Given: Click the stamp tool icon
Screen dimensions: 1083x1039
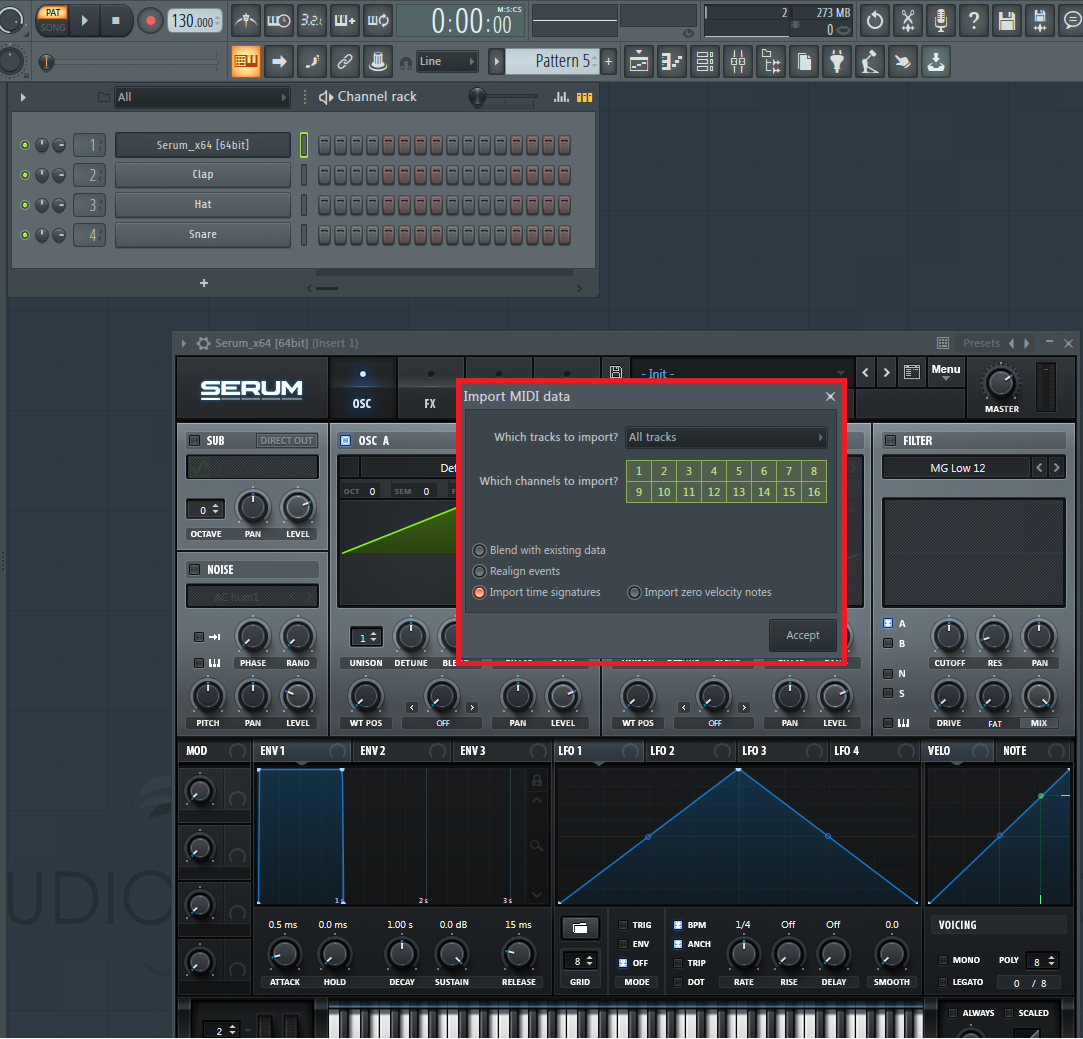Looking at the screenshot, I should pos(378,61).
